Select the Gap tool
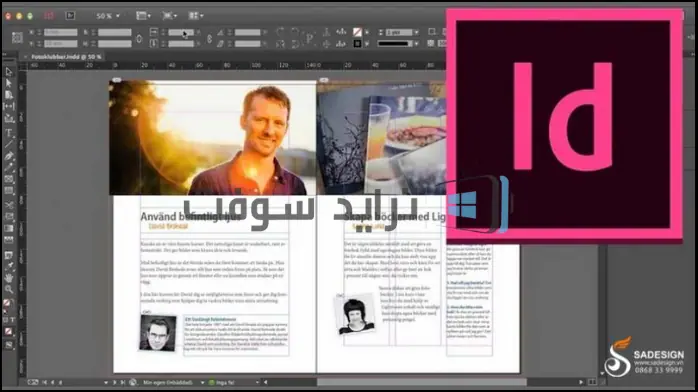Screen dimensions: 698x392 click(8, 106)
